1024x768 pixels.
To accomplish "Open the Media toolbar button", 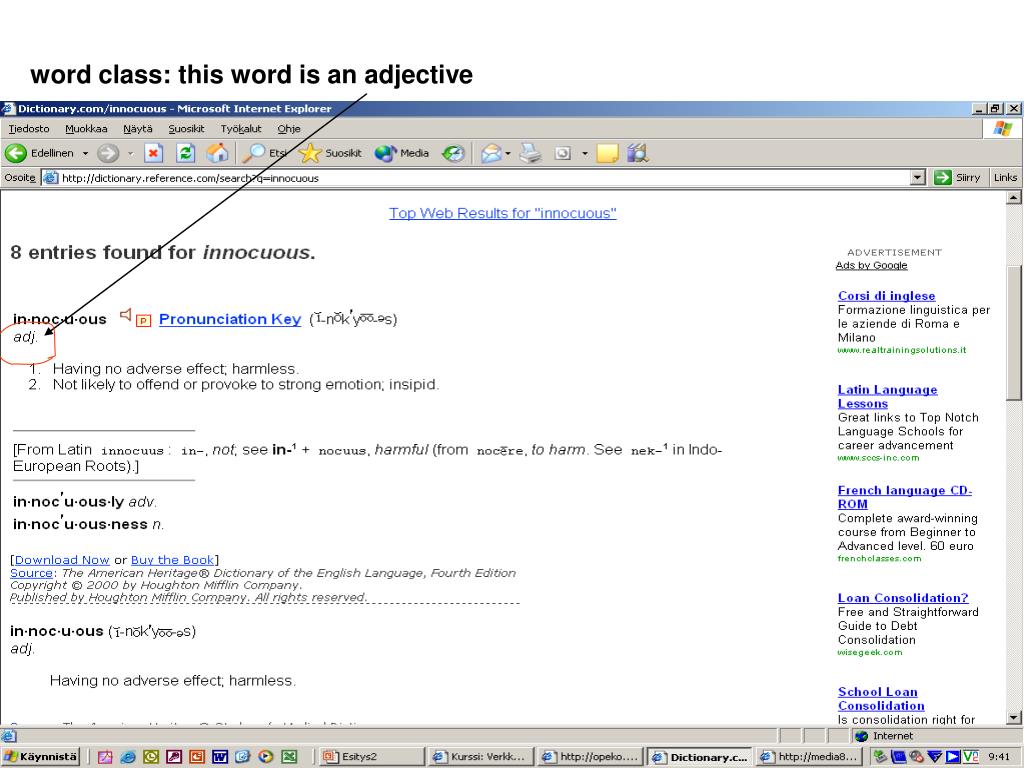I will click(402, 153).
